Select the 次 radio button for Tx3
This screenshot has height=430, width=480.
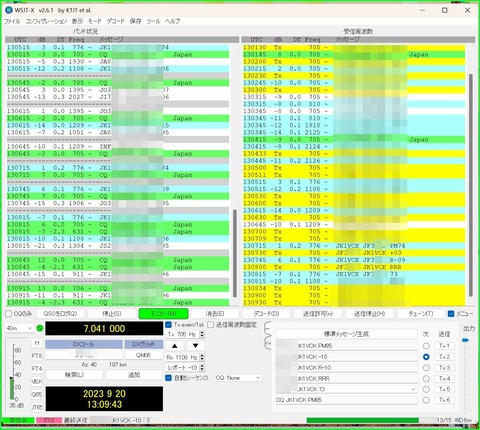coord(426,368)
